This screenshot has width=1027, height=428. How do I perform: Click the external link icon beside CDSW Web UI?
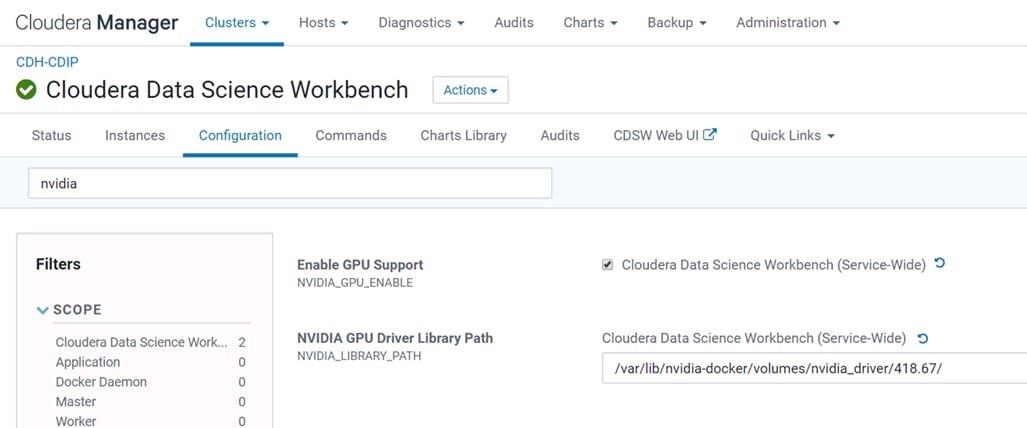[x=710, y=135]
